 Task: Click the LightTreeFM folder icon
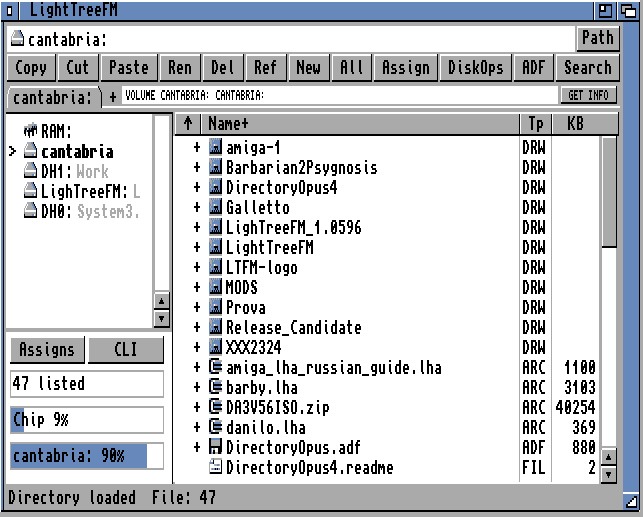[215, 247]
